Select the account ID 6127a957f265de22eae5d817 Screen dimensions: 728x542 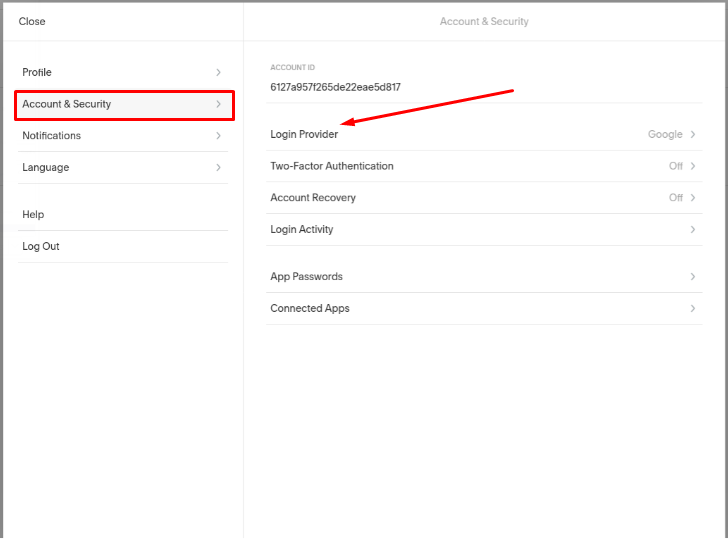[335, 87]
